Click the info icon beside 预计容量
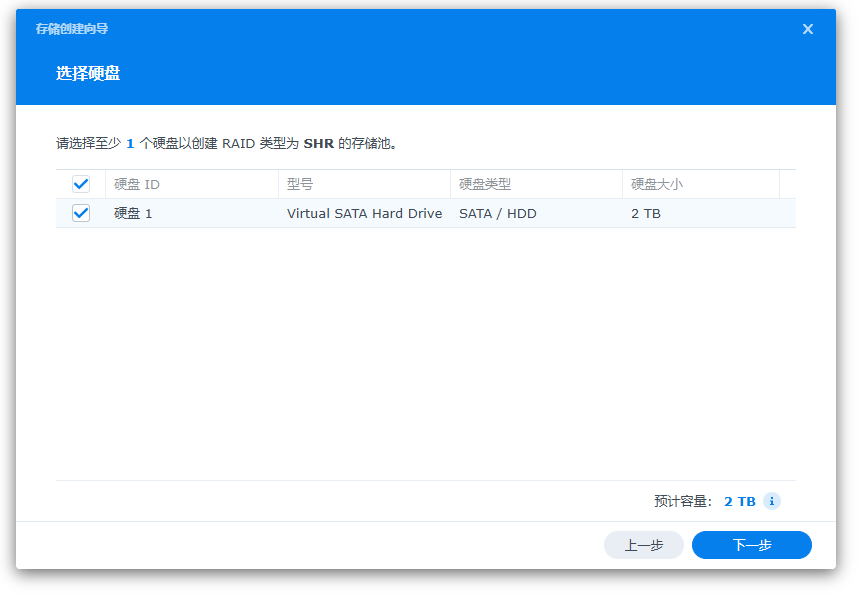 (771, 501)
